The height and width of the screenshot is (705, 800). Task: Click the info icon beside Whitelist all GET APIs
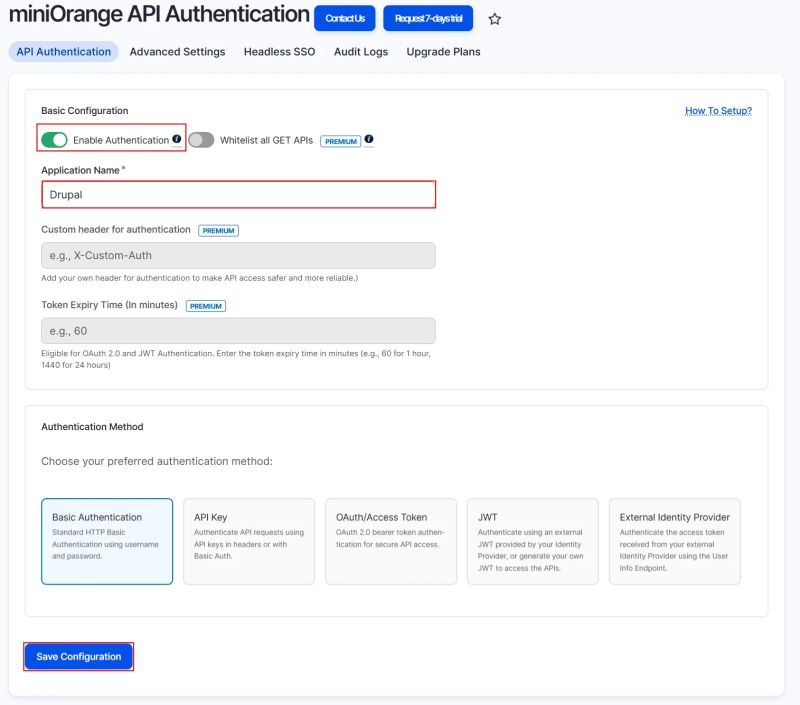coord(369,141)
